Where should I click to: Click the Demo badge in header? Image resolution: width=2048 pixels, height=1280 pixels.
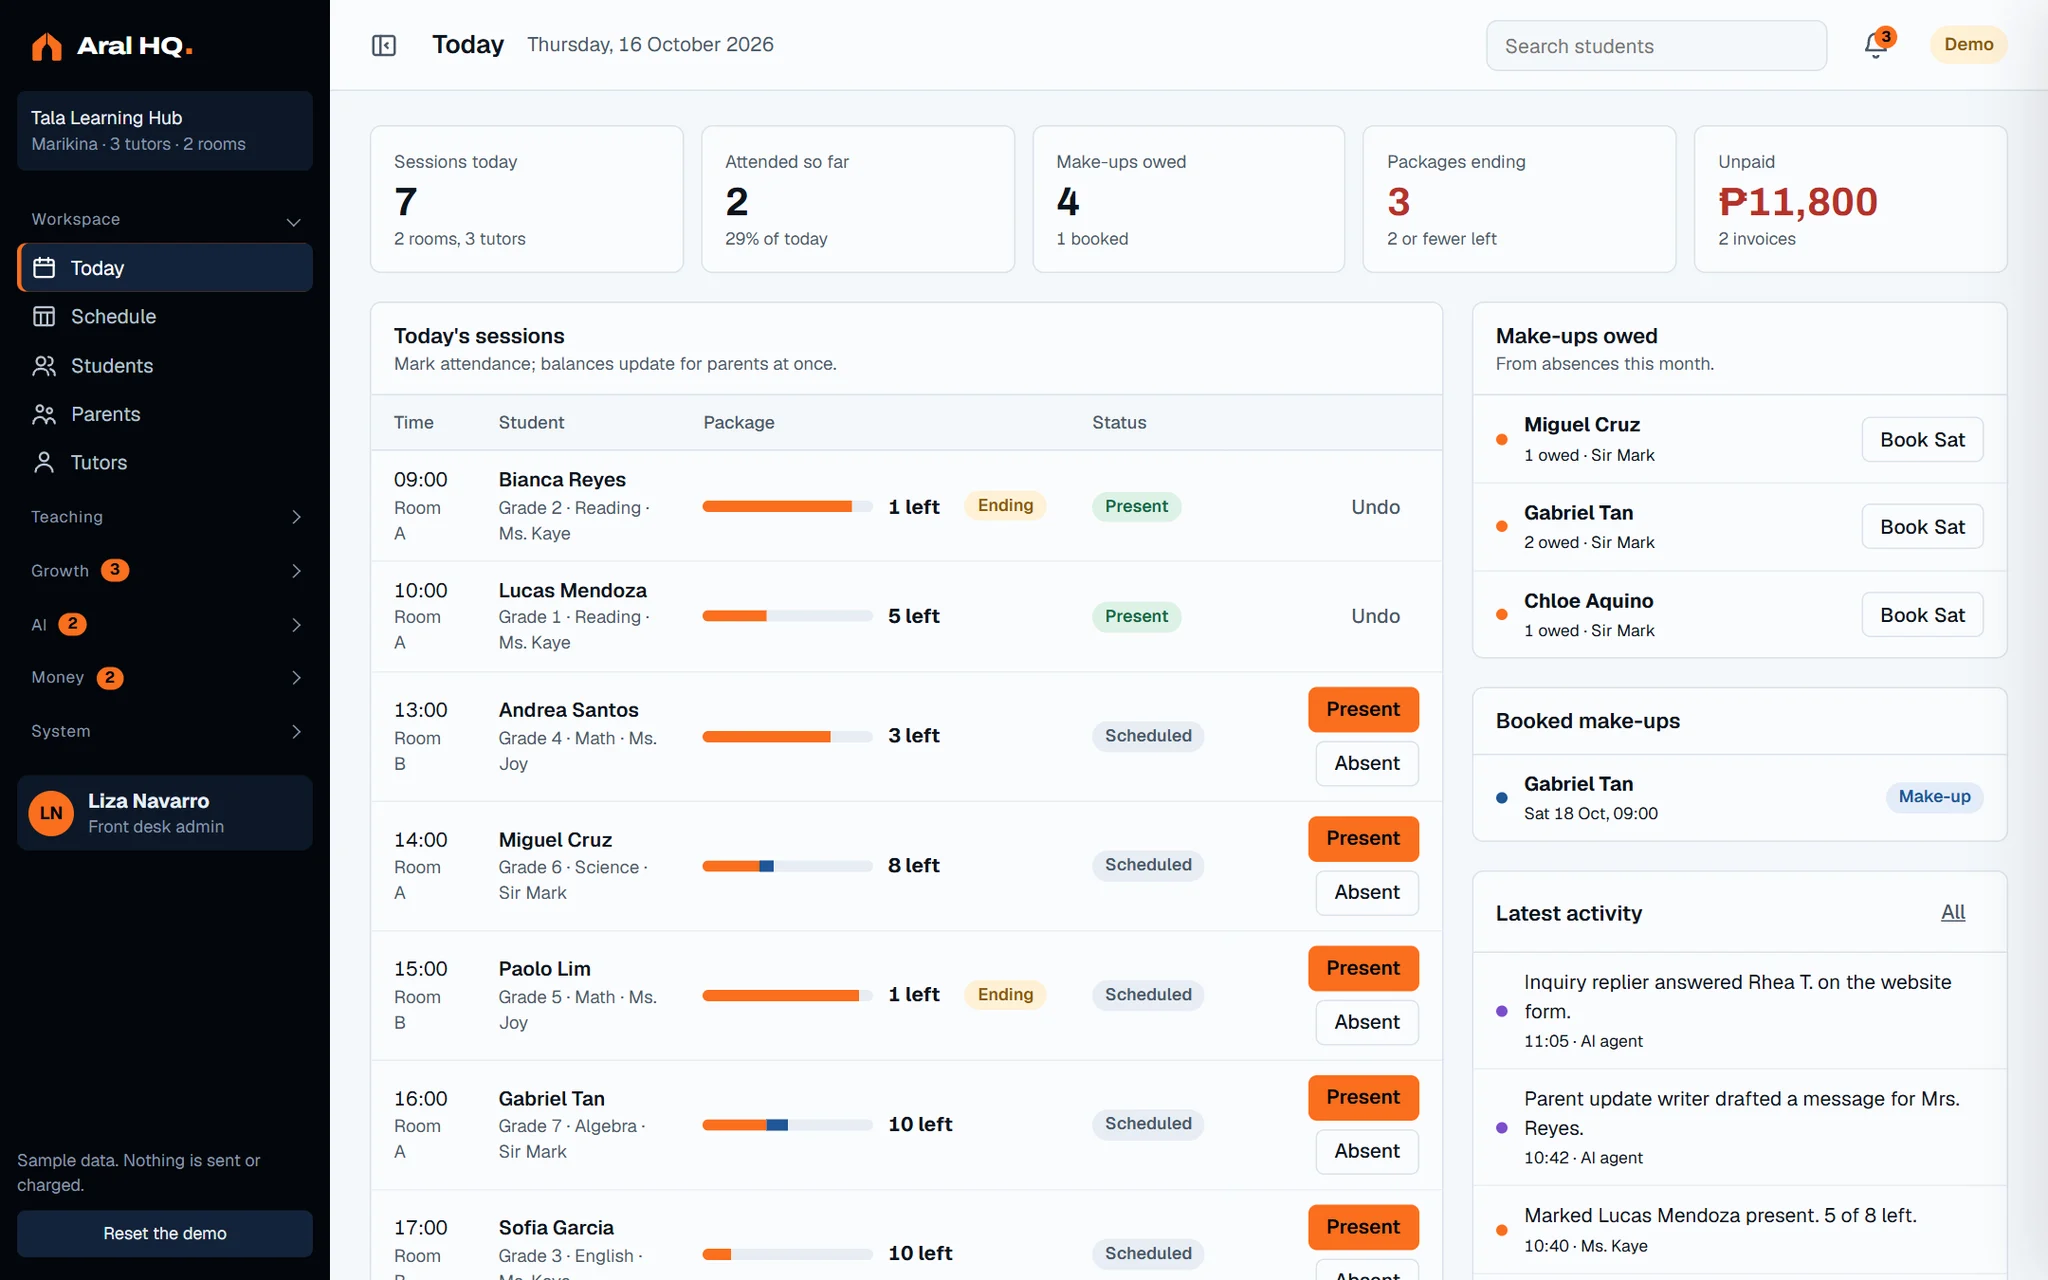(x=1968, y=45)
